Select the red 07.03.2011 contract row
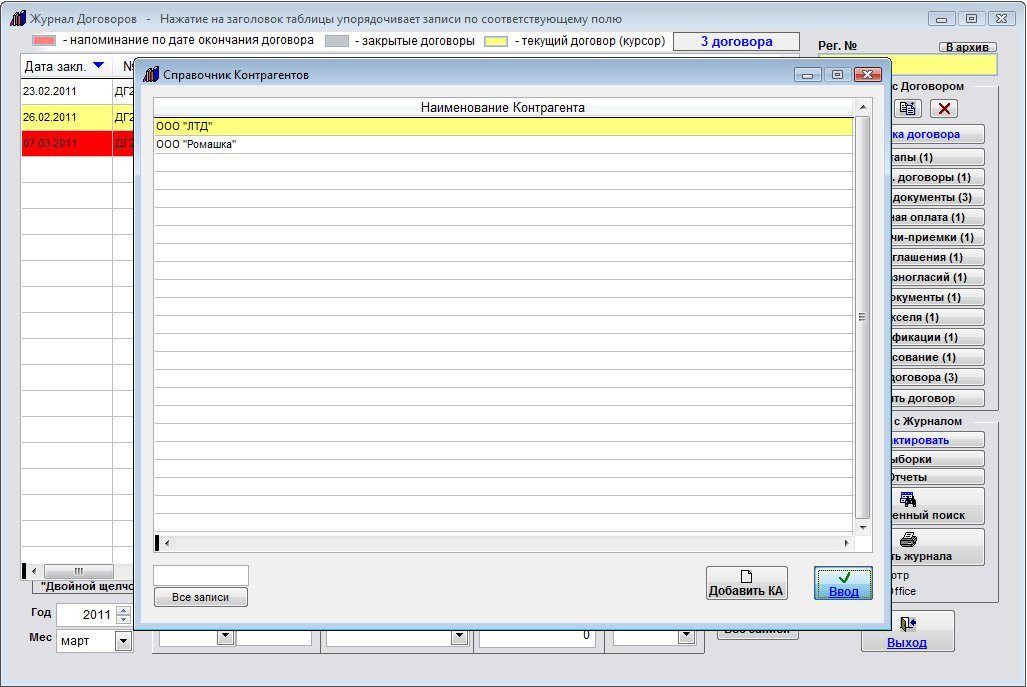Image resolution: width=1027 pixels, height=687 pixels. [x=77, y=143]
